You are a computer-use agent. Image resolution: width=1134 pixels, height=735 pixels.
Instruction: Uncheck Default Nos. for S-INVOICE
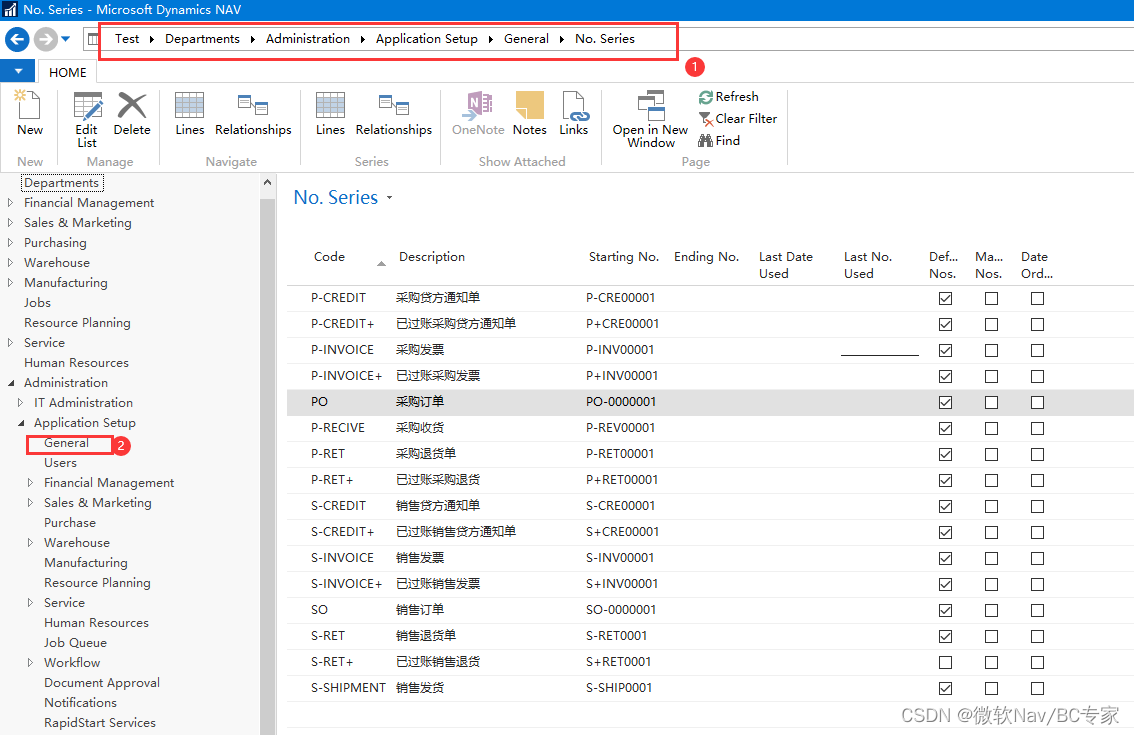tap(945, 558)
